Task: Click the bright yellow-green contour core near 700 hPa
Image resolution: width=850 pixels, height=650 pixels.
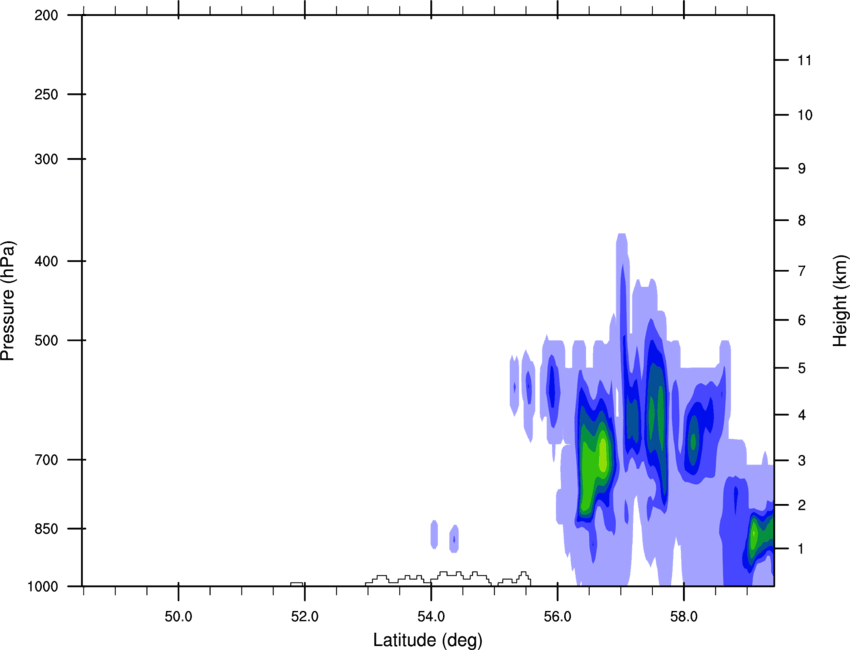Action: 602,455
